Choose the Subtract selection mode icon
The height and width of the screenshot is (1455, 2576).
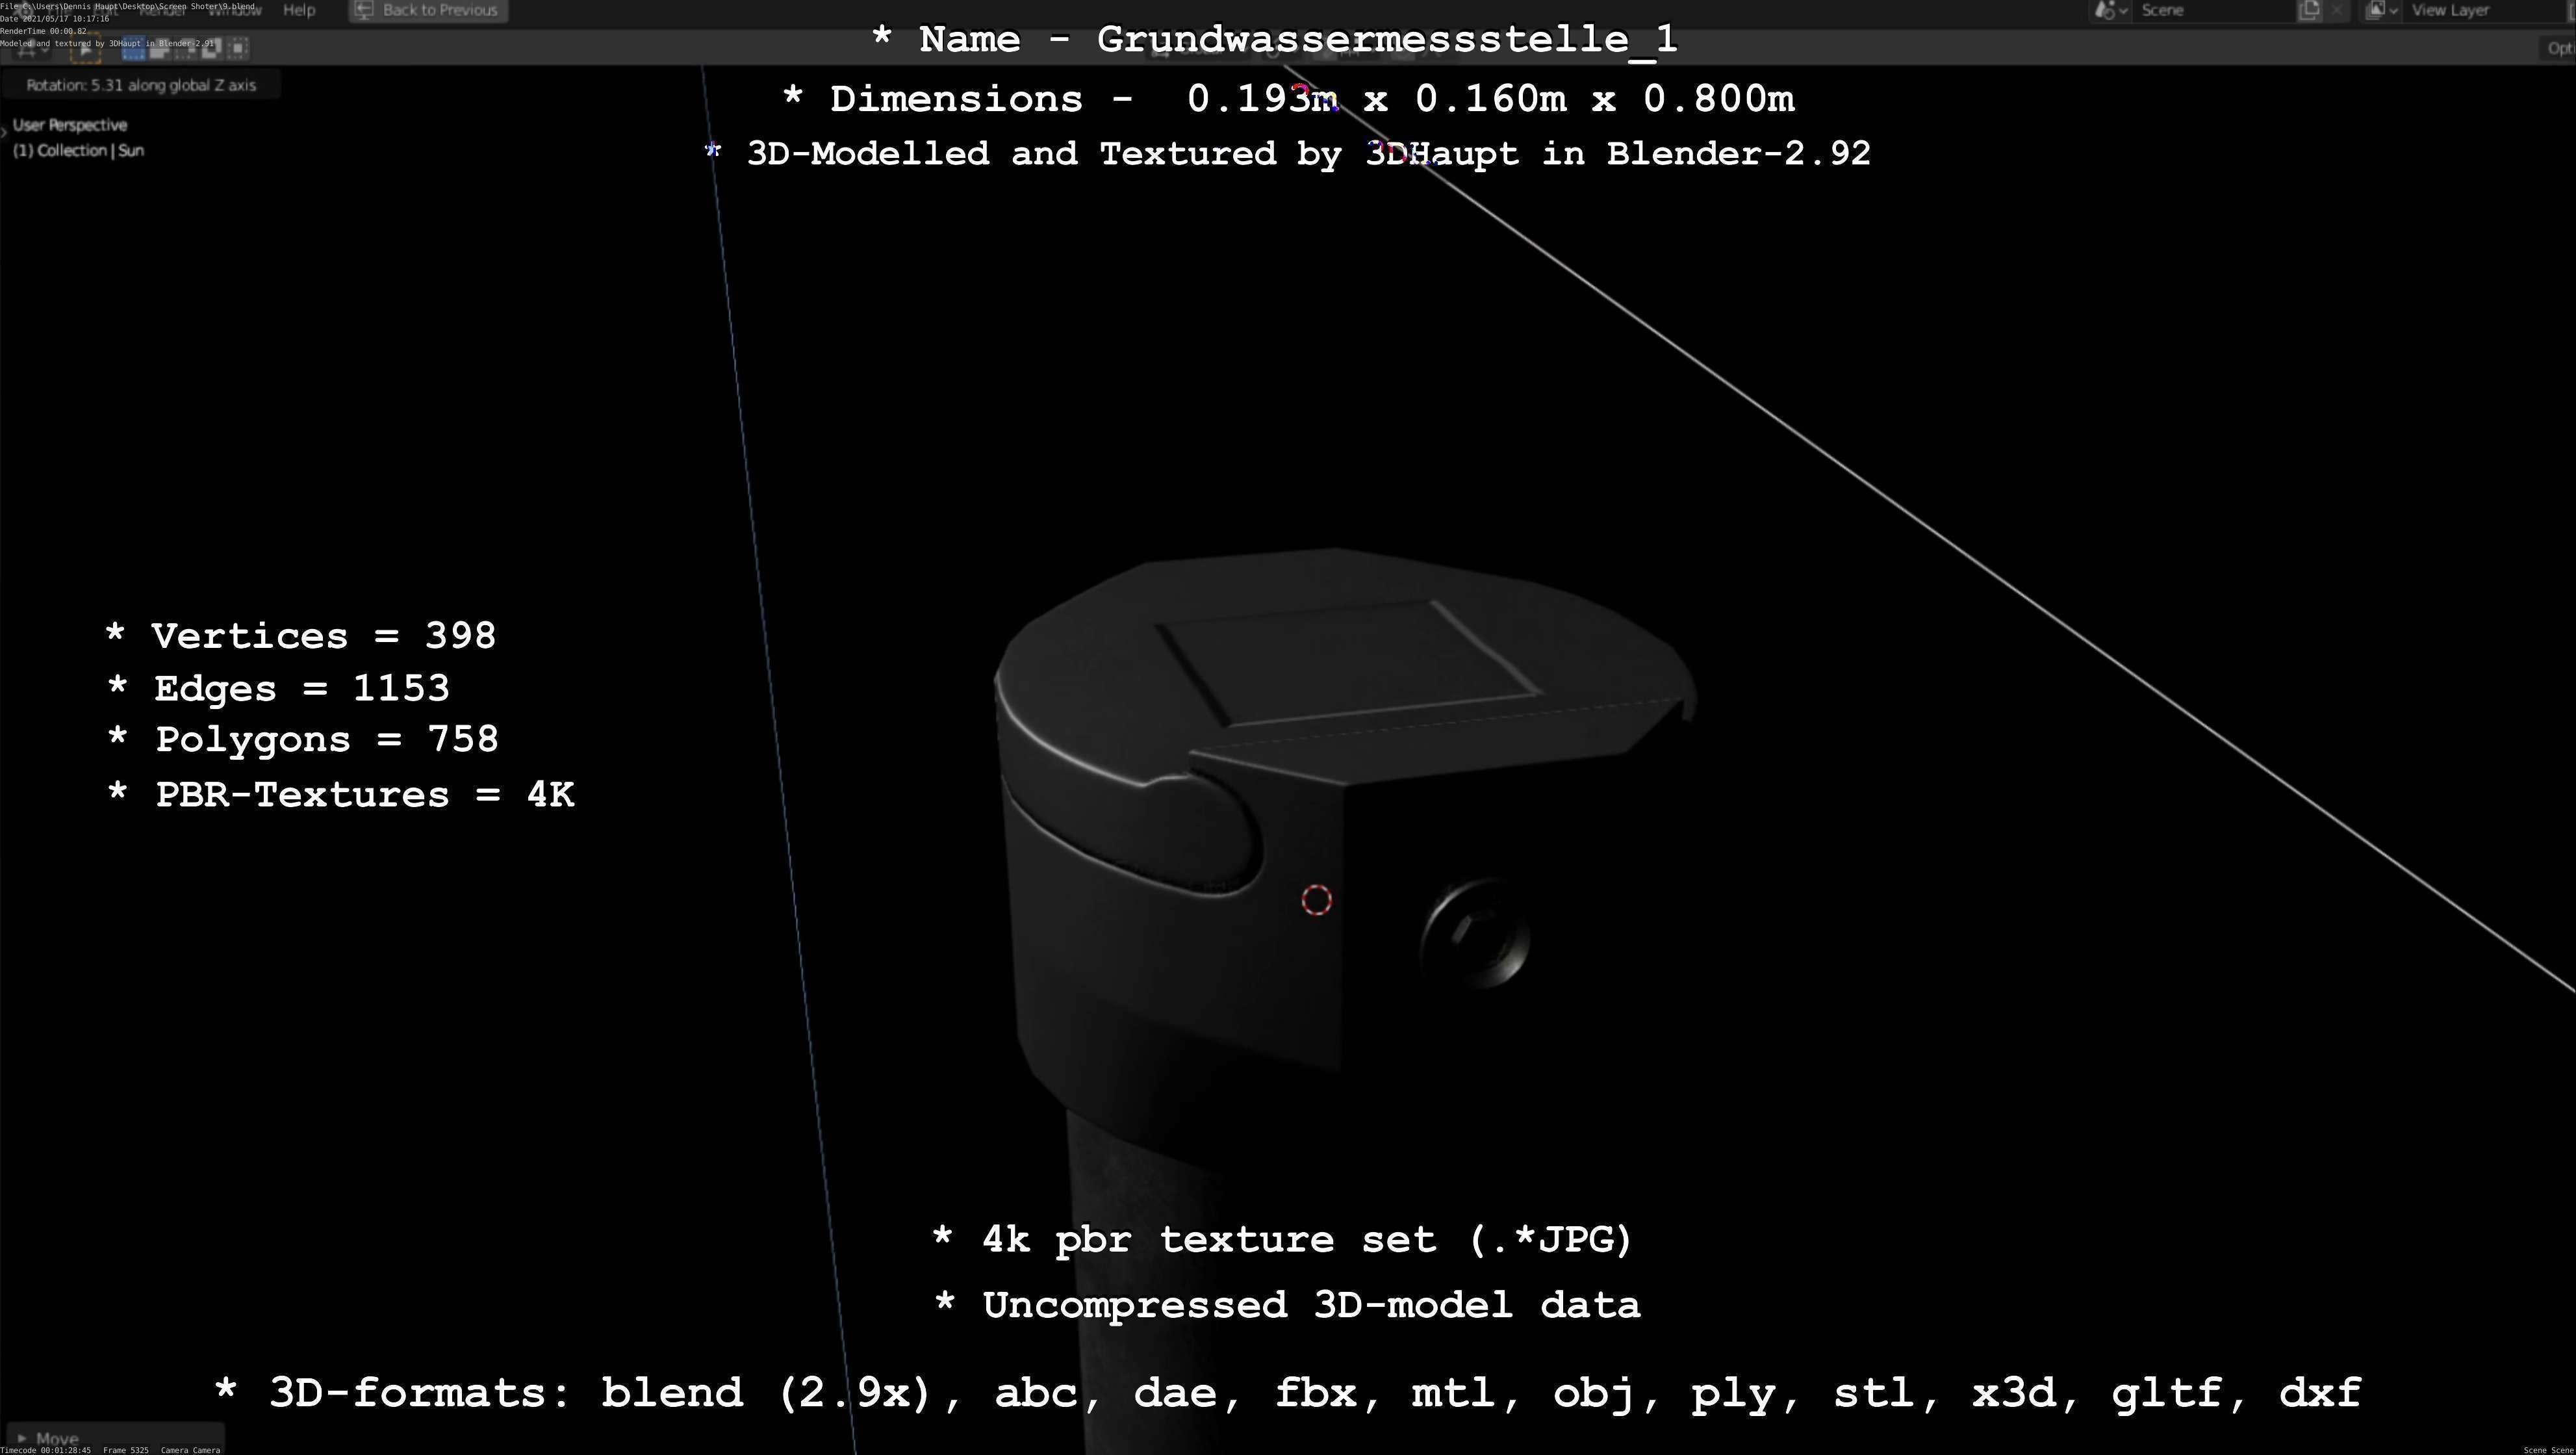click(185, 48)
